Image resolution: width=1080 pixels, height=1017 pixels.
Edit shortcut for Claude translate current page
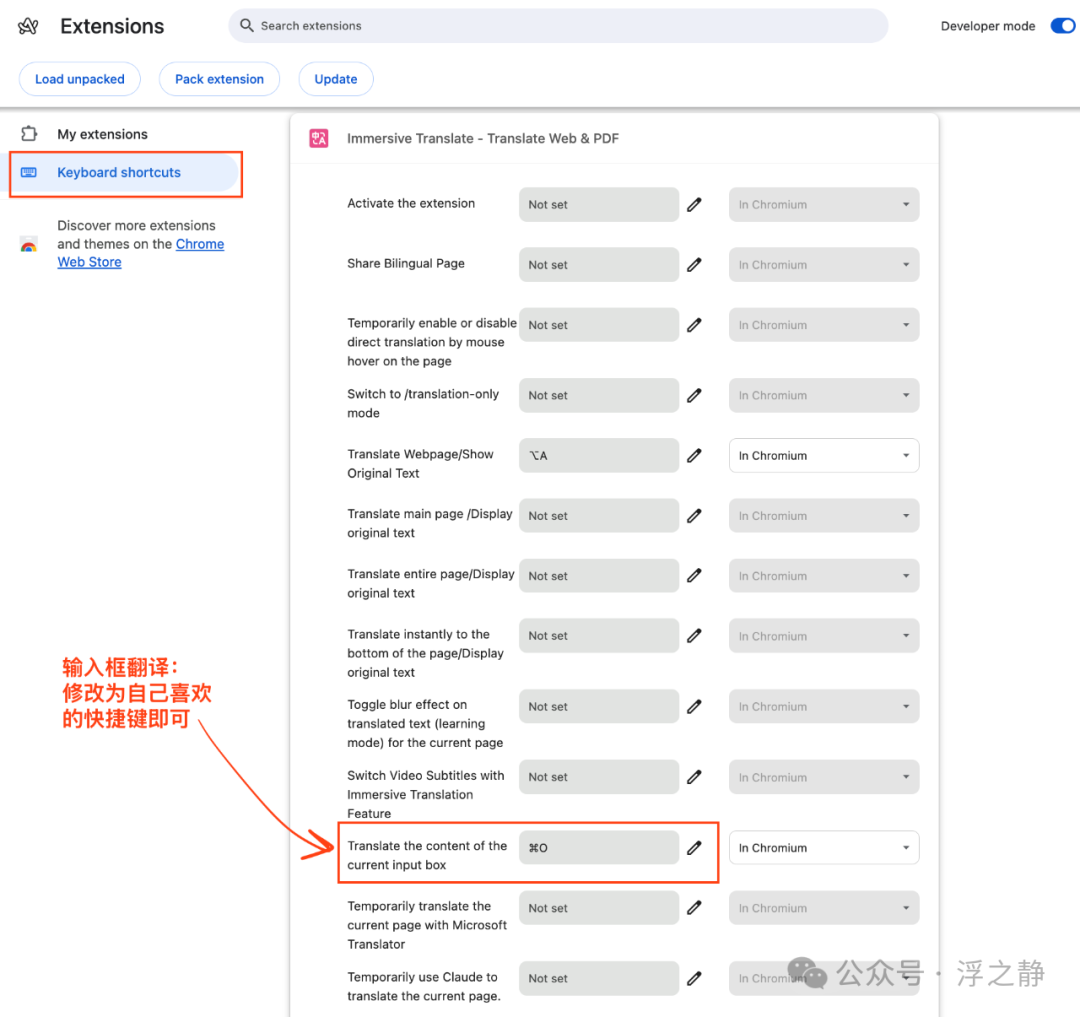694,978
